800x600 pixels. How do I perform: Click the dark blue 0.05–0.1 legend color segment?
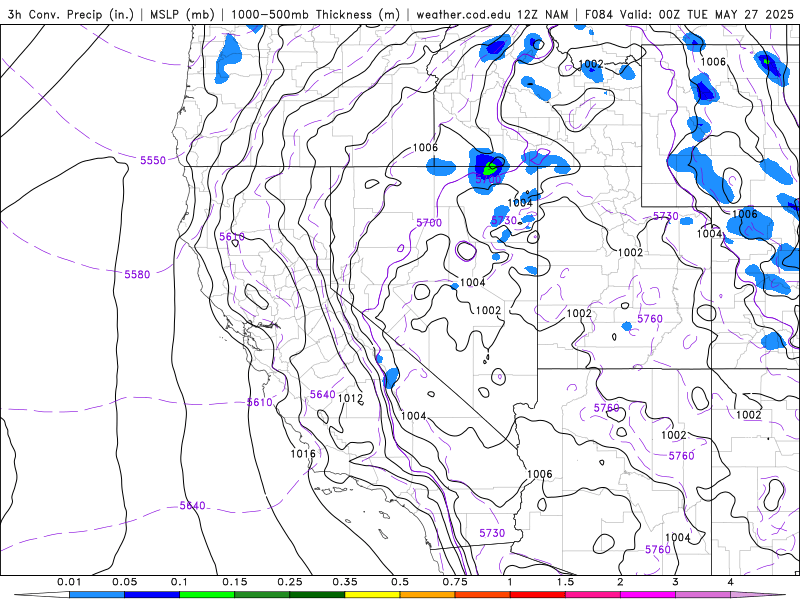point(152,595)
